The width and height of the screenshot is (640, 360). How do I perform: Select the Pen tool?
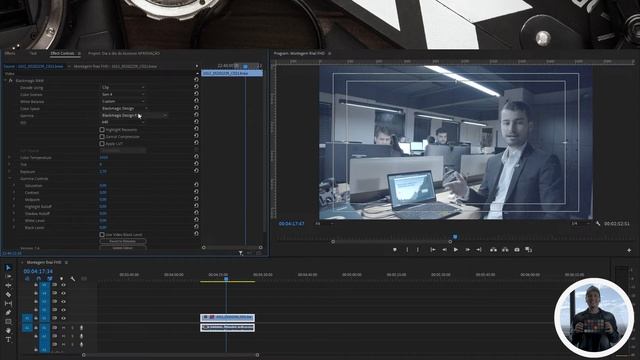coord(8,312)
